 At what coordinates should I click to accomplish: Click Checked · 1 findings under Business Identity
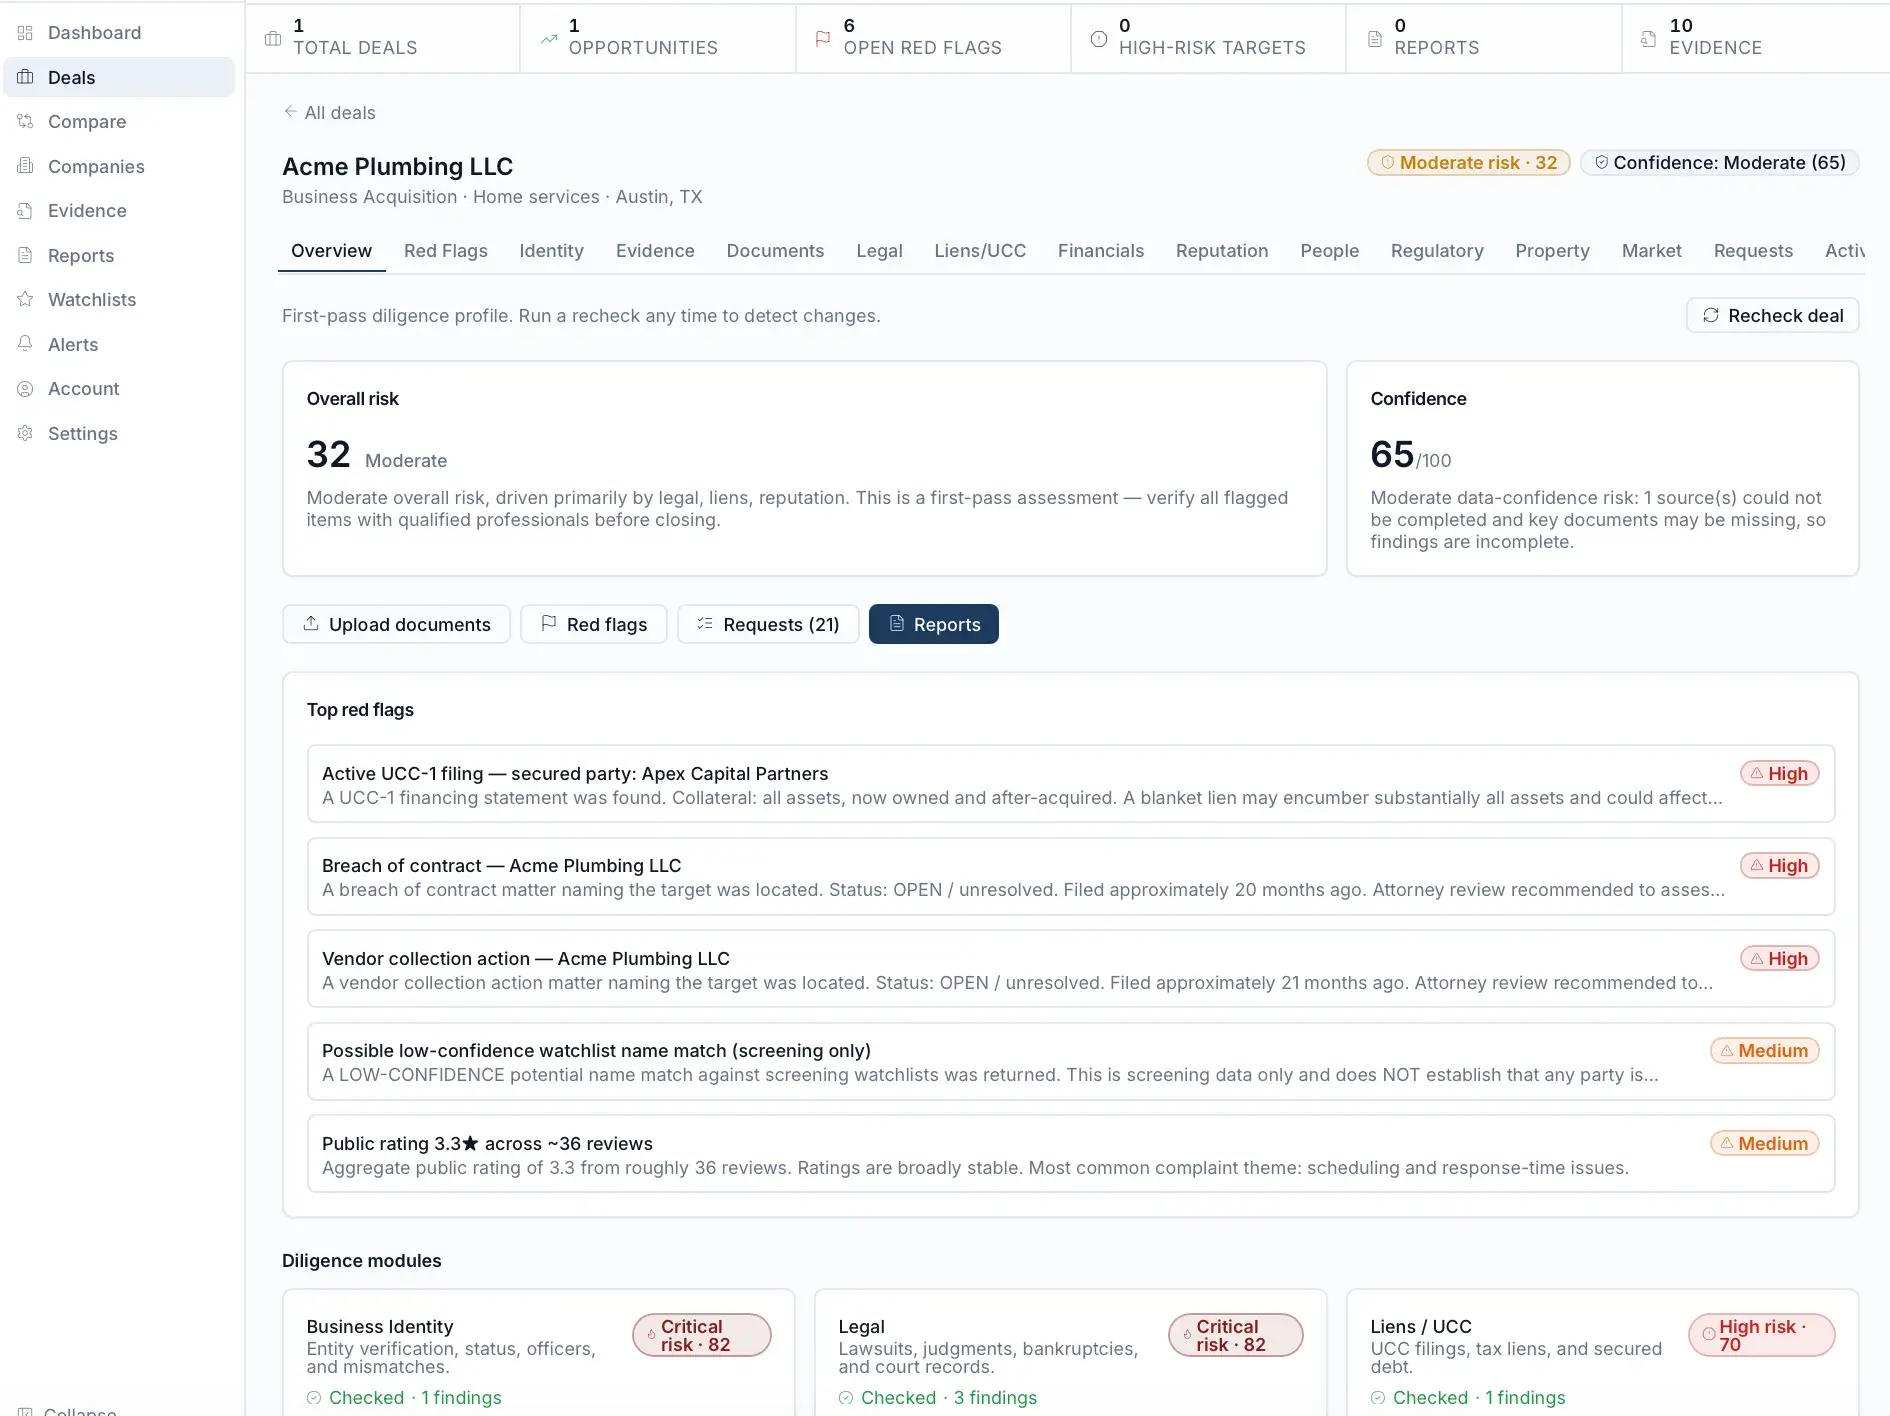404,1398
